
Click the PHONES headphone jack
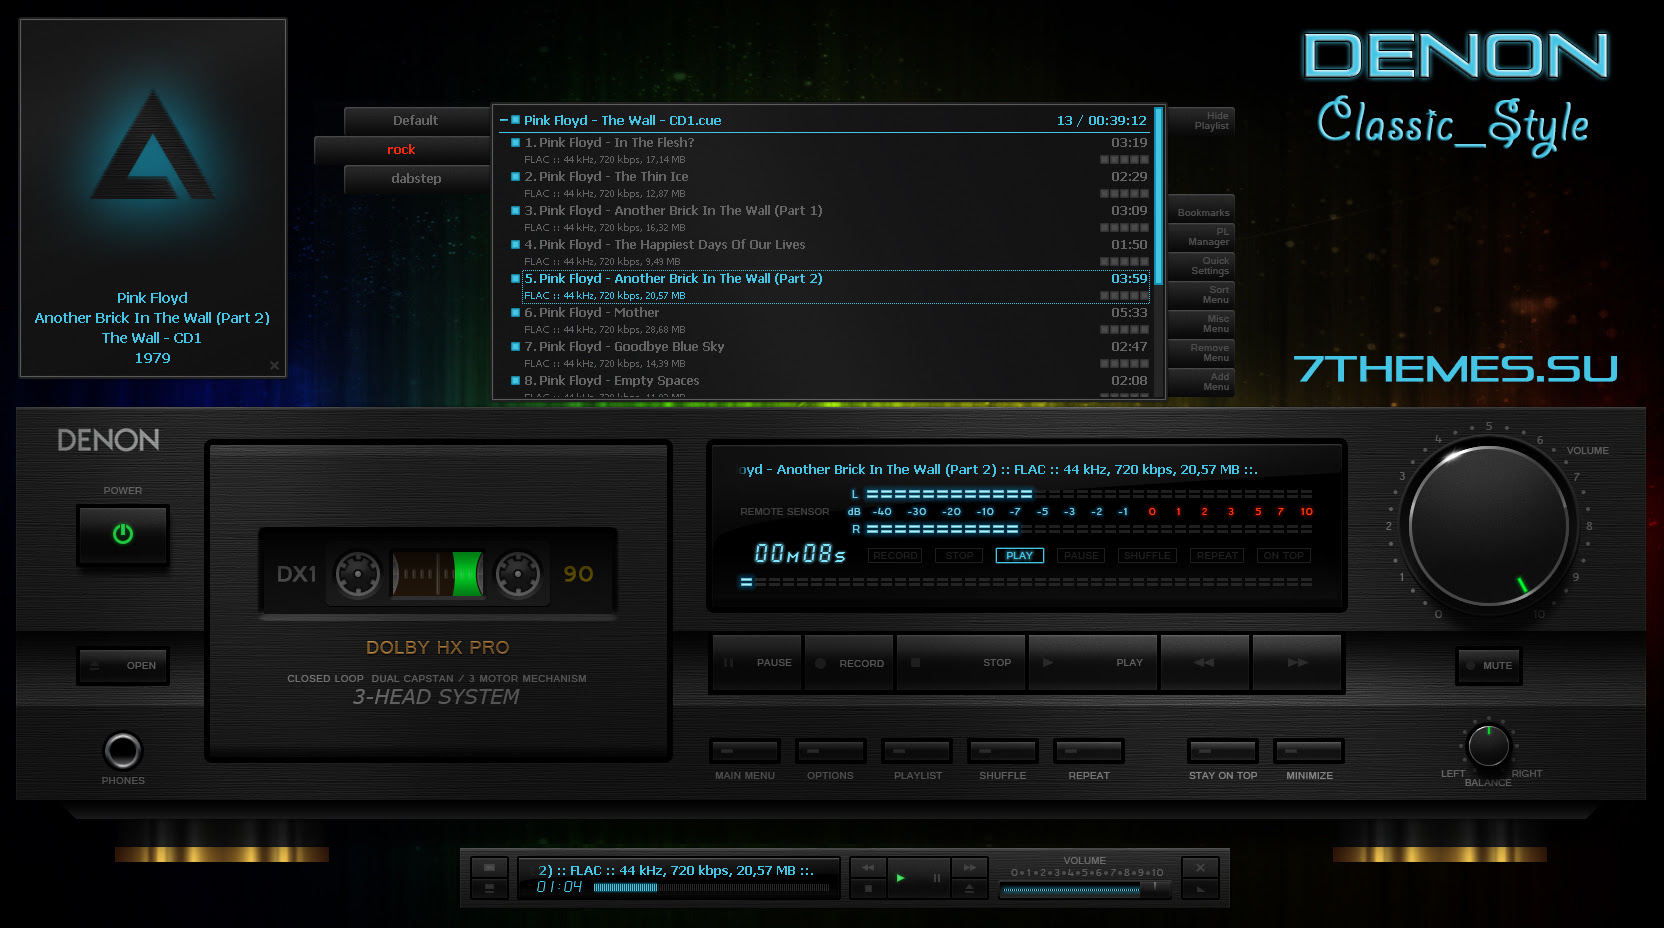click(x=123, y=751)
